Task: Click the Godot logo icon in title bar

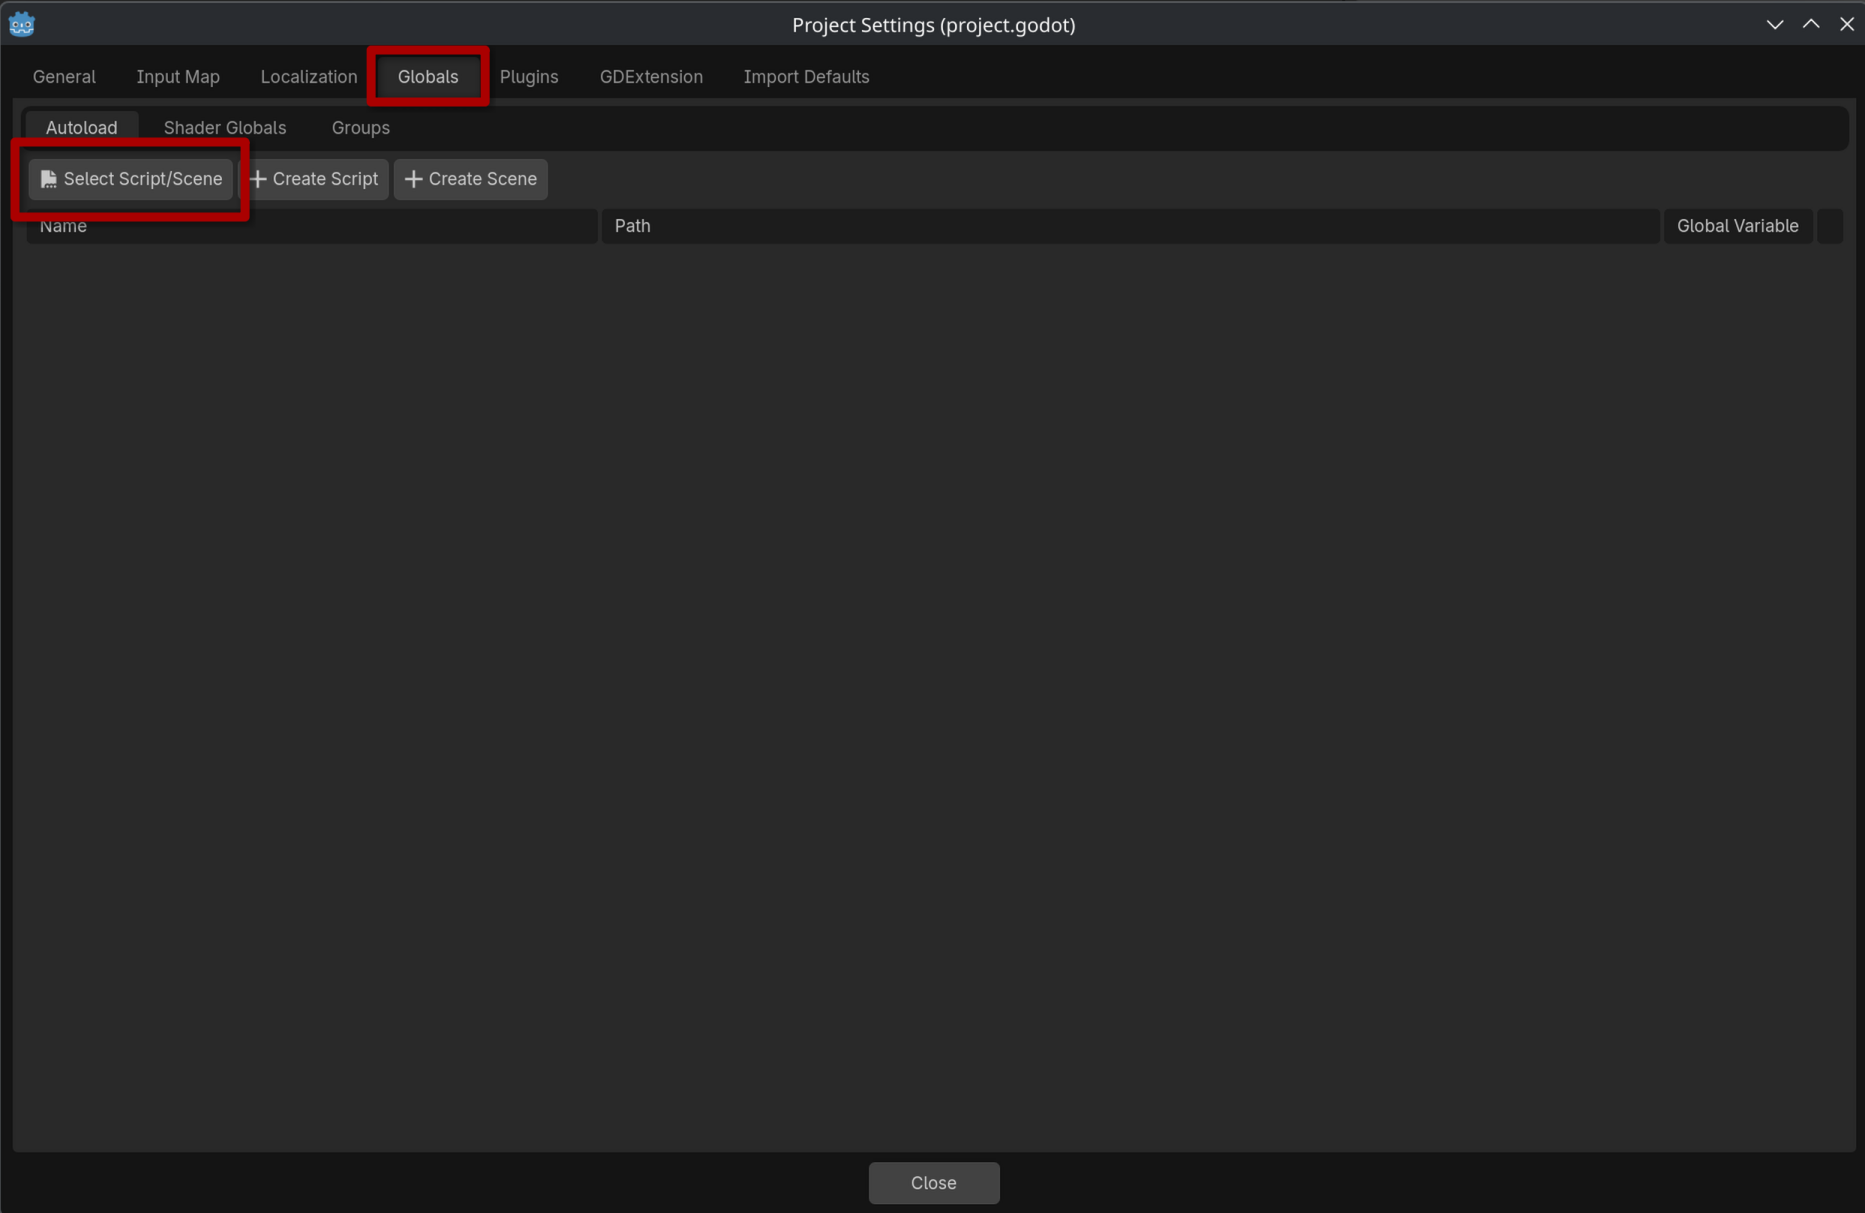Action: [x=22, y=24]
